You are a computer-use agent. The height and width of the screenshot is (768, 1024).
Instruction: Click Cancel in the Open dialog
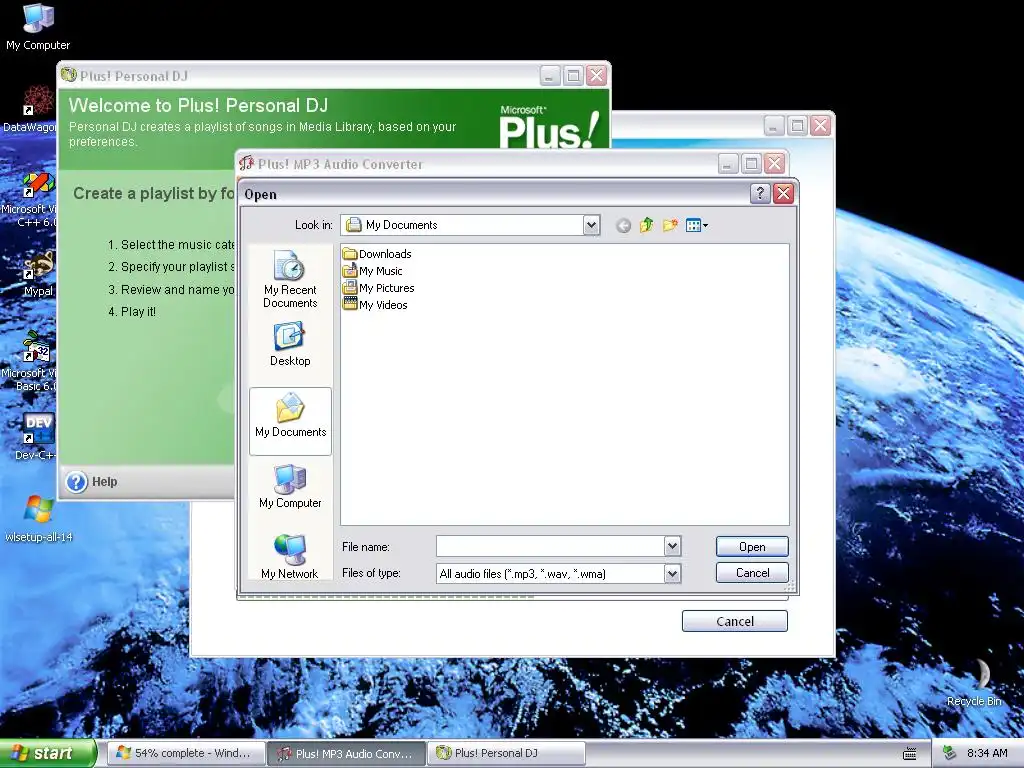click(x=752, y=573)
